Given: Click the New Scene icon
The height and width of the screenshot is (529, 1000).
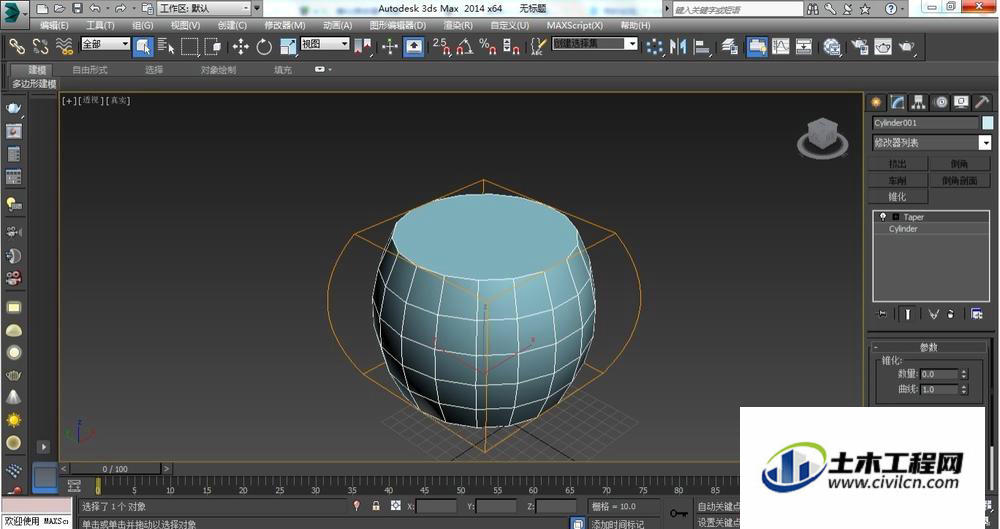Looking at the screenshot, I should pos(42,9).
